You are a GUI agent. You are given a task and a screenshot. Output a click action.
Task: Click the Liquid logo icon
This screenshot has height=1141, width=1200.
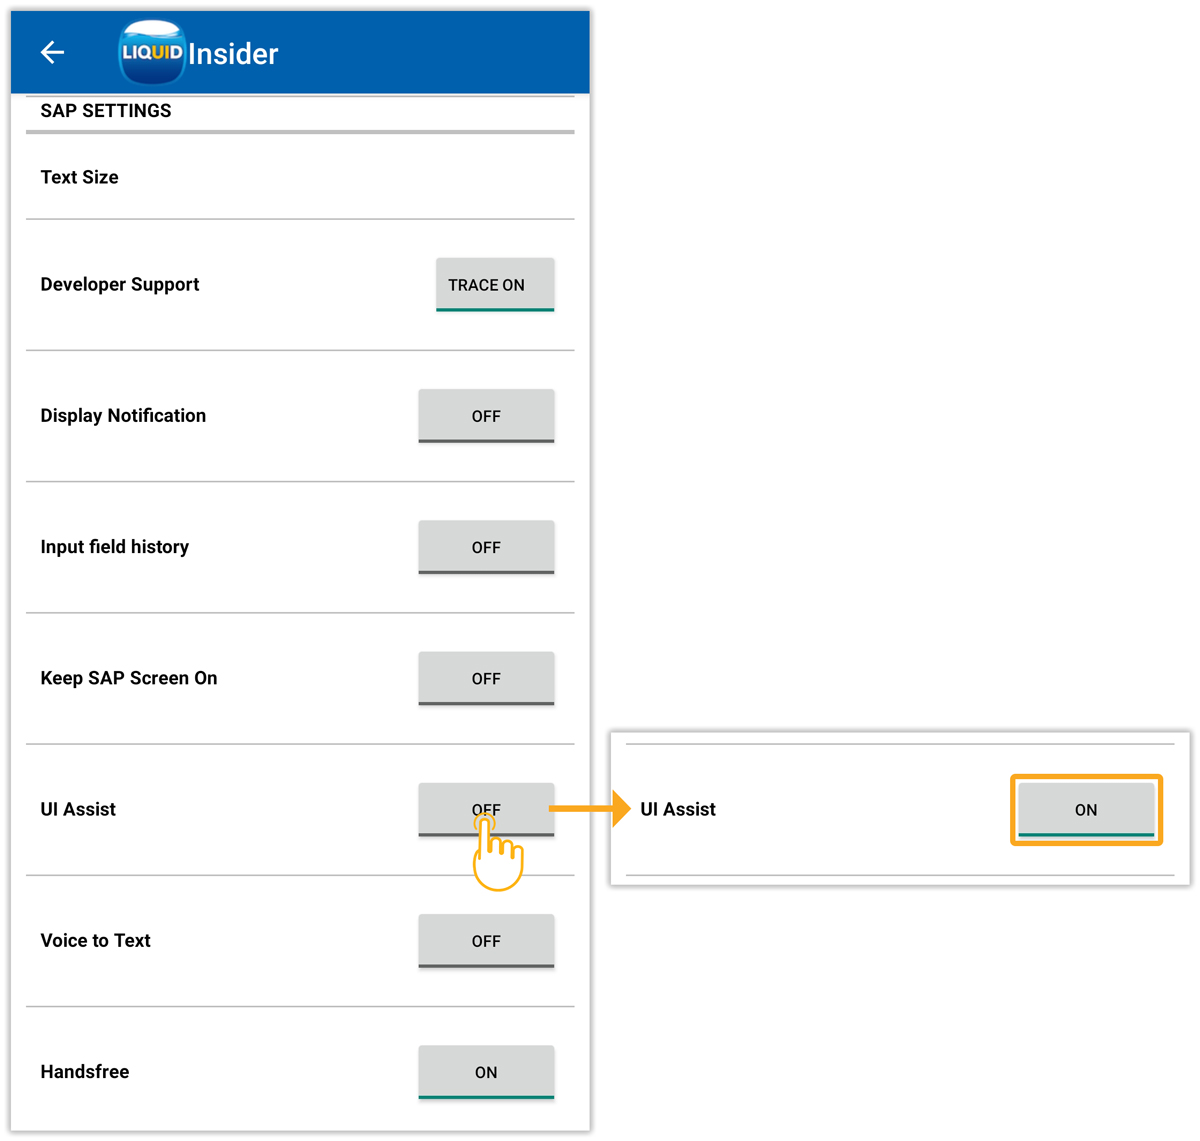(x=151, y=52)
